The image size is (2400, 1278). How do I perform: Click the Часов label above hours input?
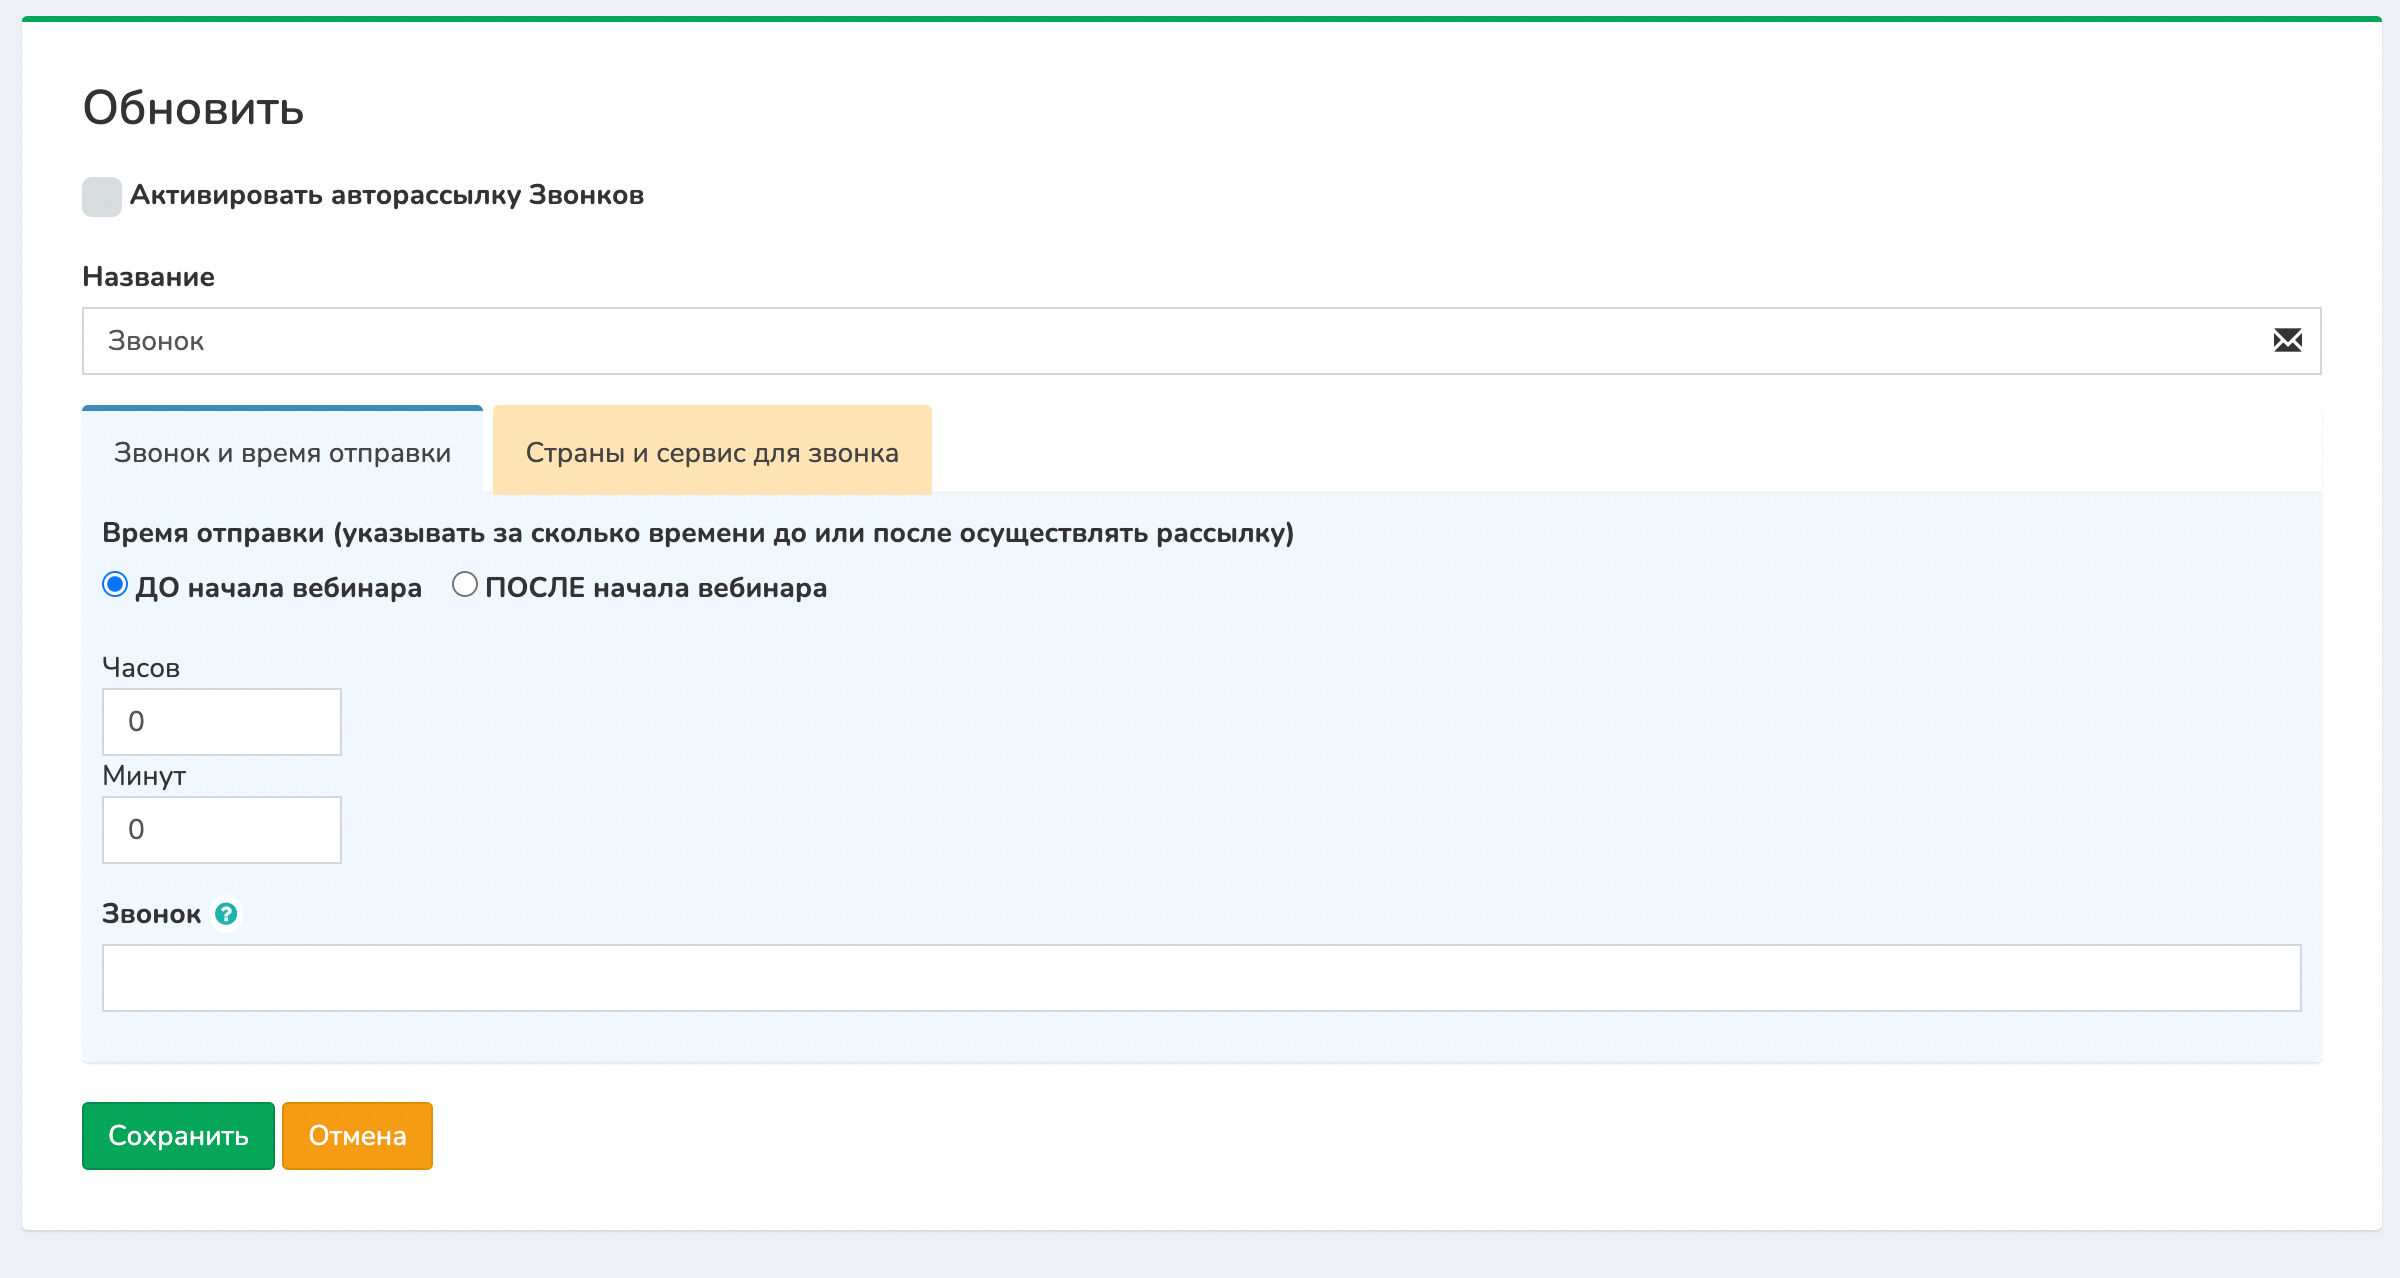pos(141,668)
